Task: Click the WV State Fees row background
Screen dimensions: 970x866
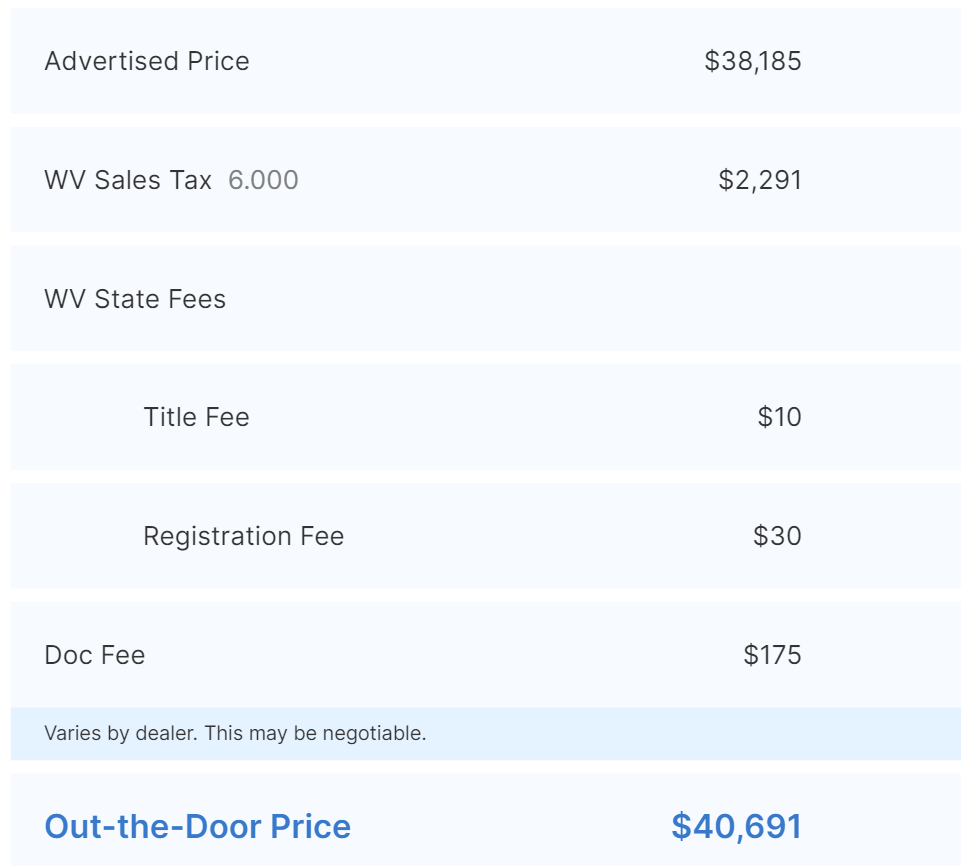Action: coord(486,298)
